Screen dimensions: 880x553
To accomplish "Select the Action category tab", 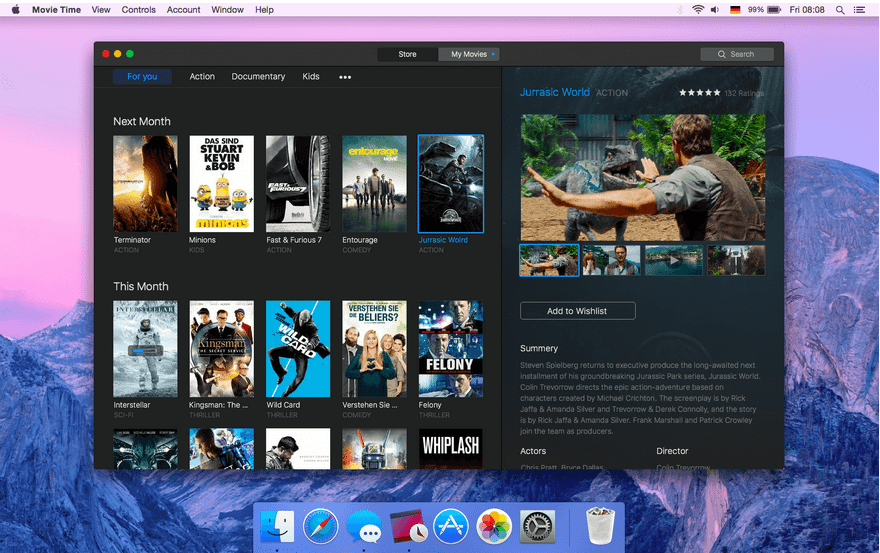I will pyautogui.click(x=202, y=76).
